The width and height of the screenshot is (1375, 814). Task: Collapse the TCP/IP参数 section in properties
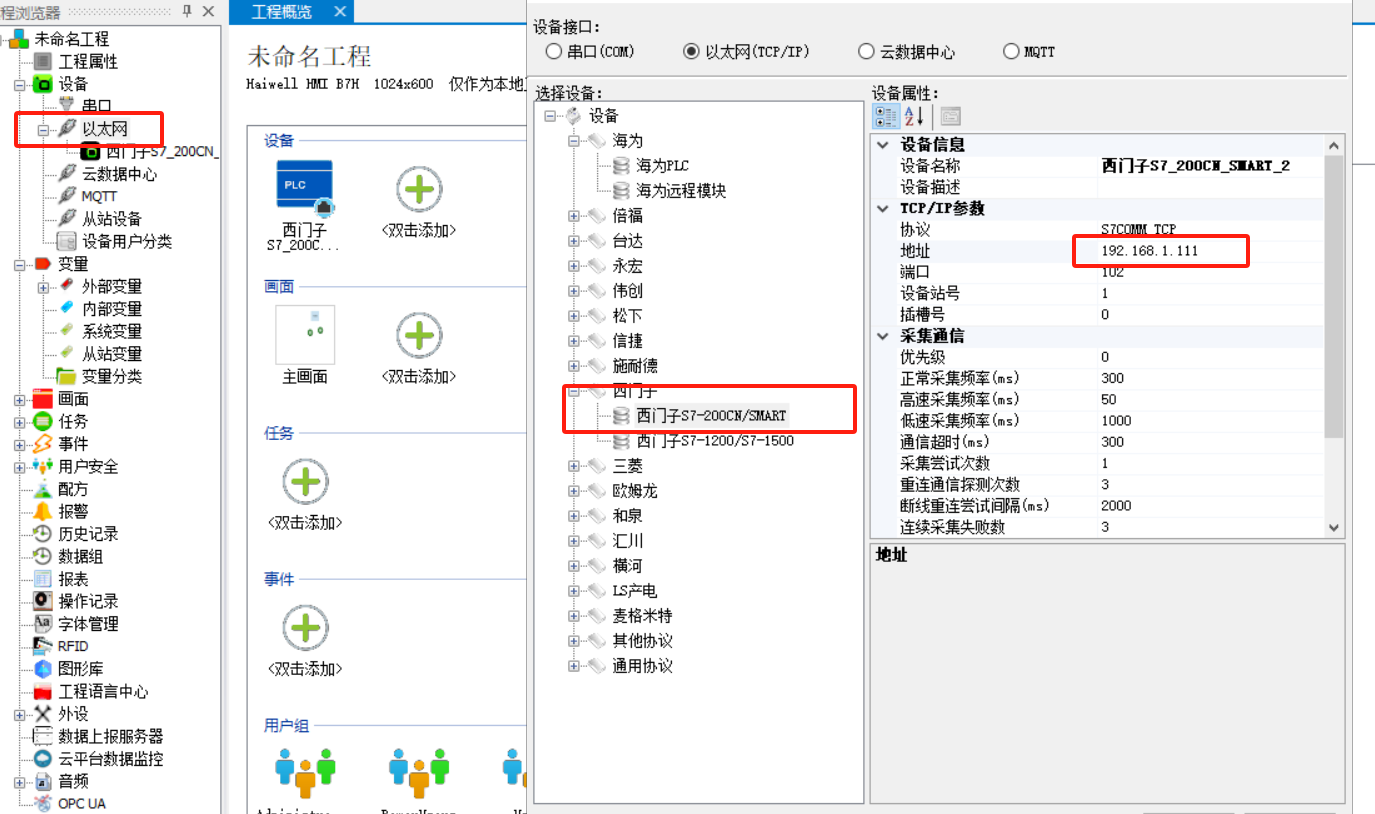click(x=883, y=209)
